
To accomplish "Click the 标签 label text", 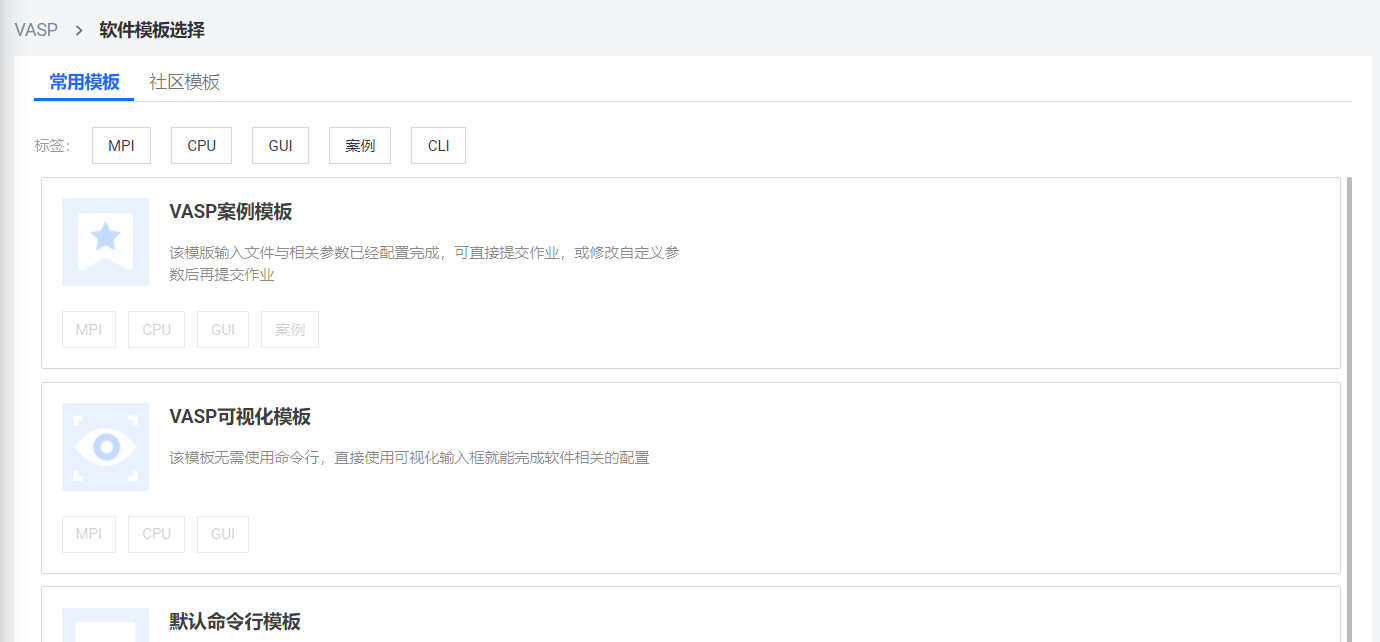I will 52,146.
